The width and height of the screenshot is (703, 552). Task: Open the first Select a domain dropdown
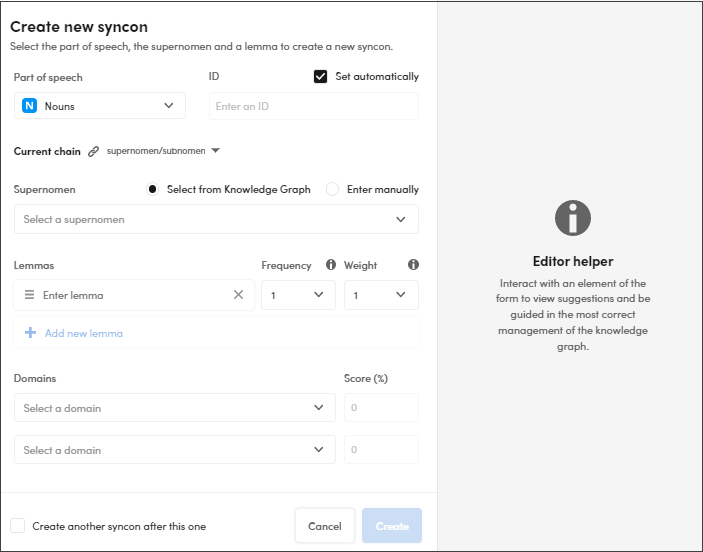click(x=174, y=408)
